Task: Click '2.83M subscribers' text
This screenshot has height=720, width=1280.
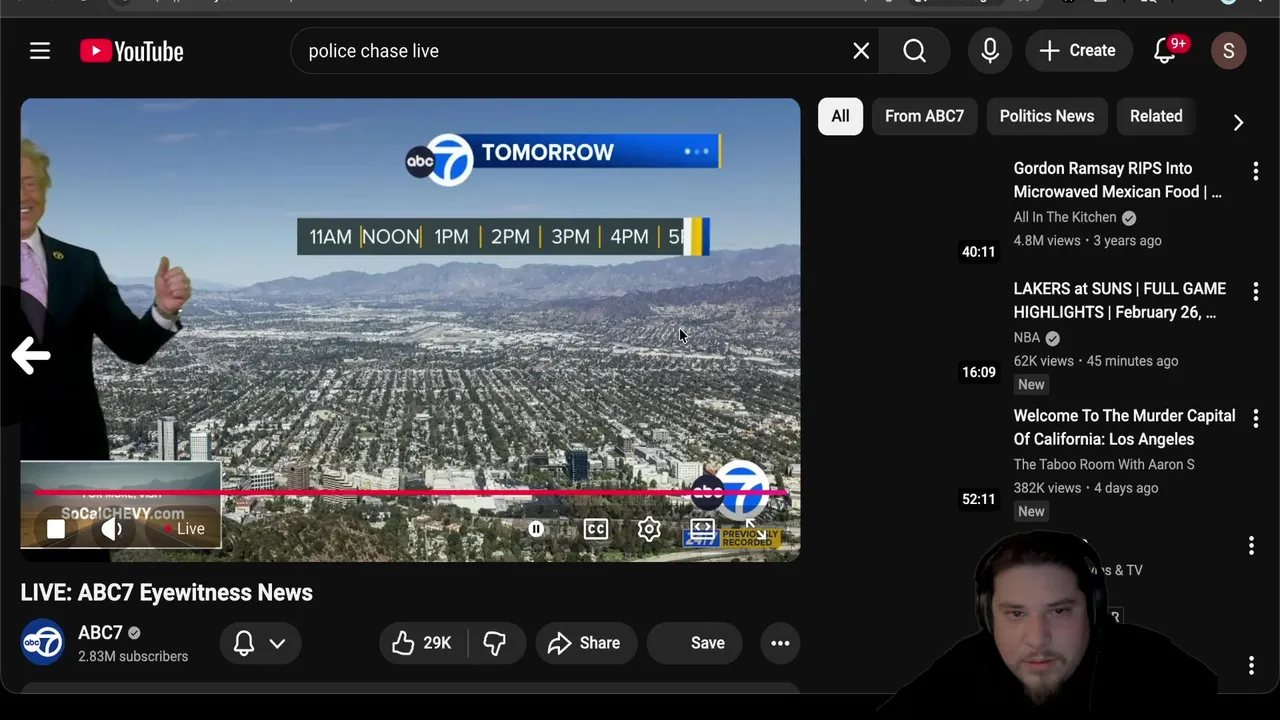Action: point(133,656)
